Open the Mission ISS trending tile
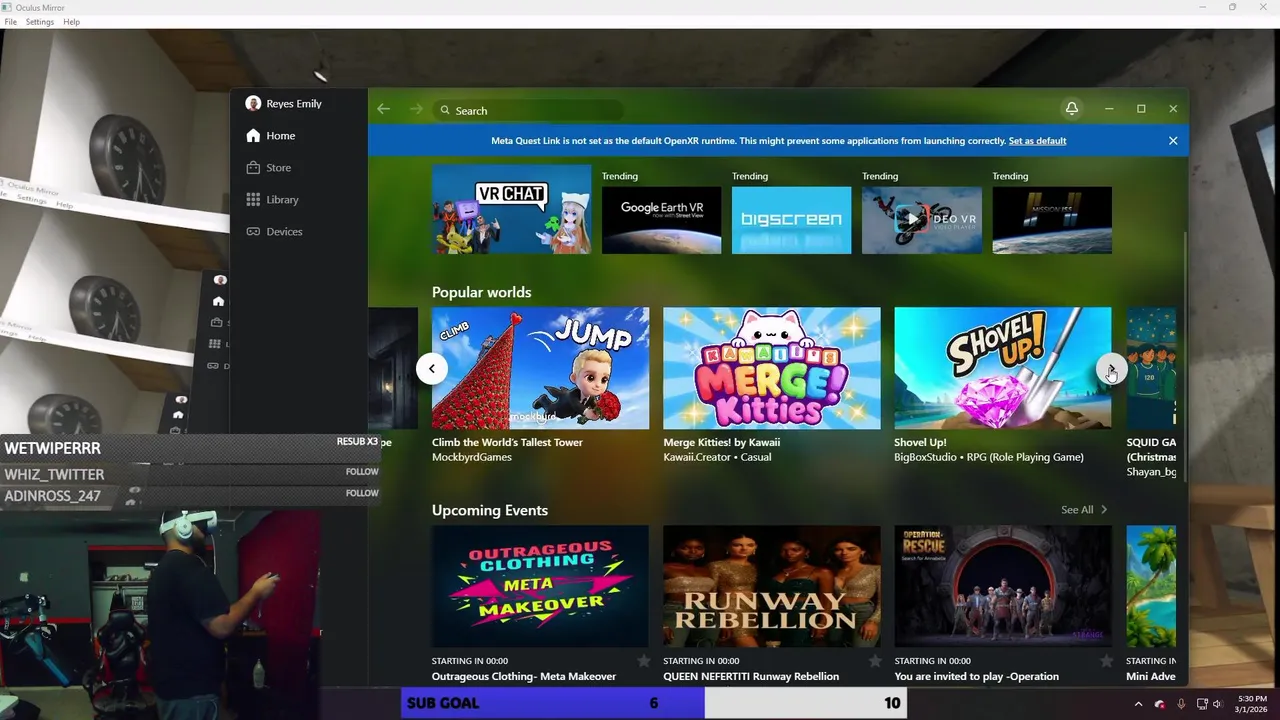The height and width of the screenshot is (720, 1280). click(1051, 220)
